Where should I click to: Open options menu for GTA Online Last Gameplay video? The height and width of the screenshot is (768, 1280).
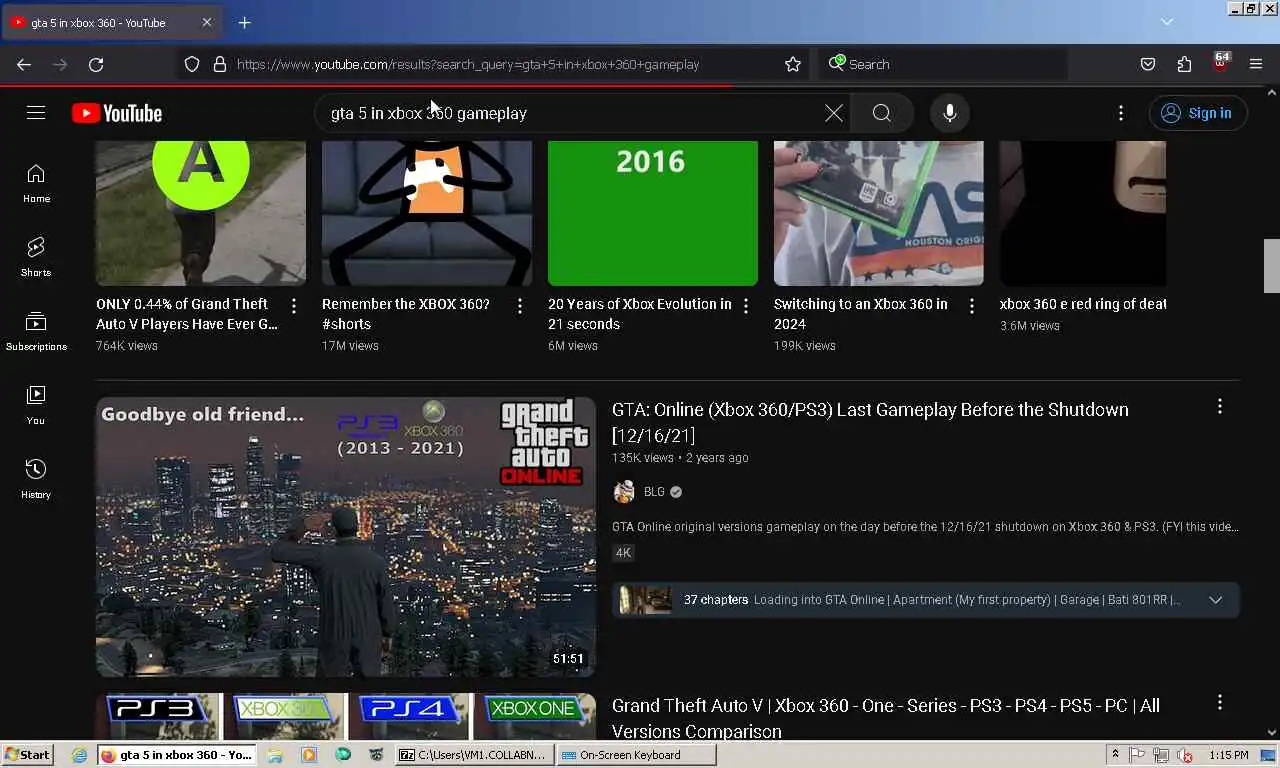[1219, 406]
